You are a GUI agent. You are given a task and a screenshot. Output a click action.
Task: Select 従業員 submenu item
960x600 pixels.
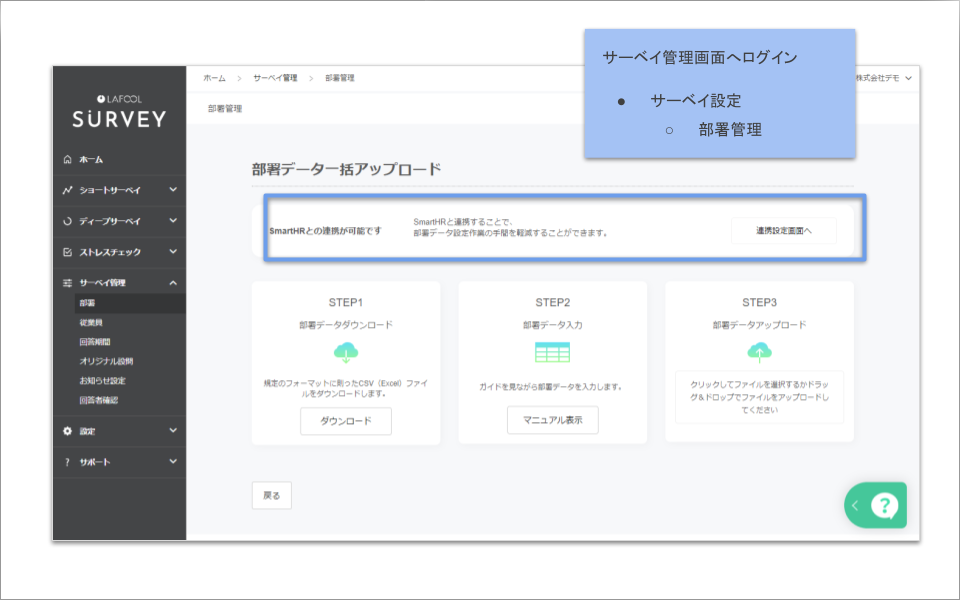click(x=91, y=323)
